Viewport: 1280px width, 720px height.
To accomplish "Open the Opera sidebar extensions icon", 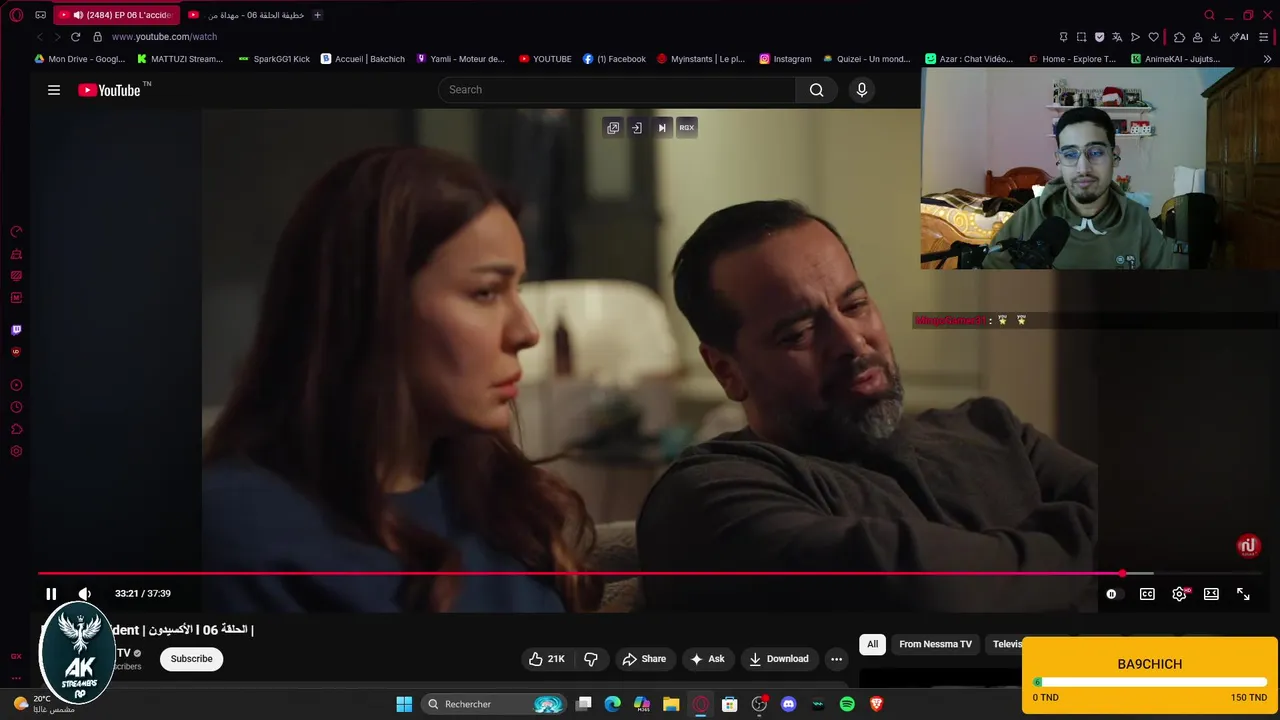I will click(x=16, y=429).
